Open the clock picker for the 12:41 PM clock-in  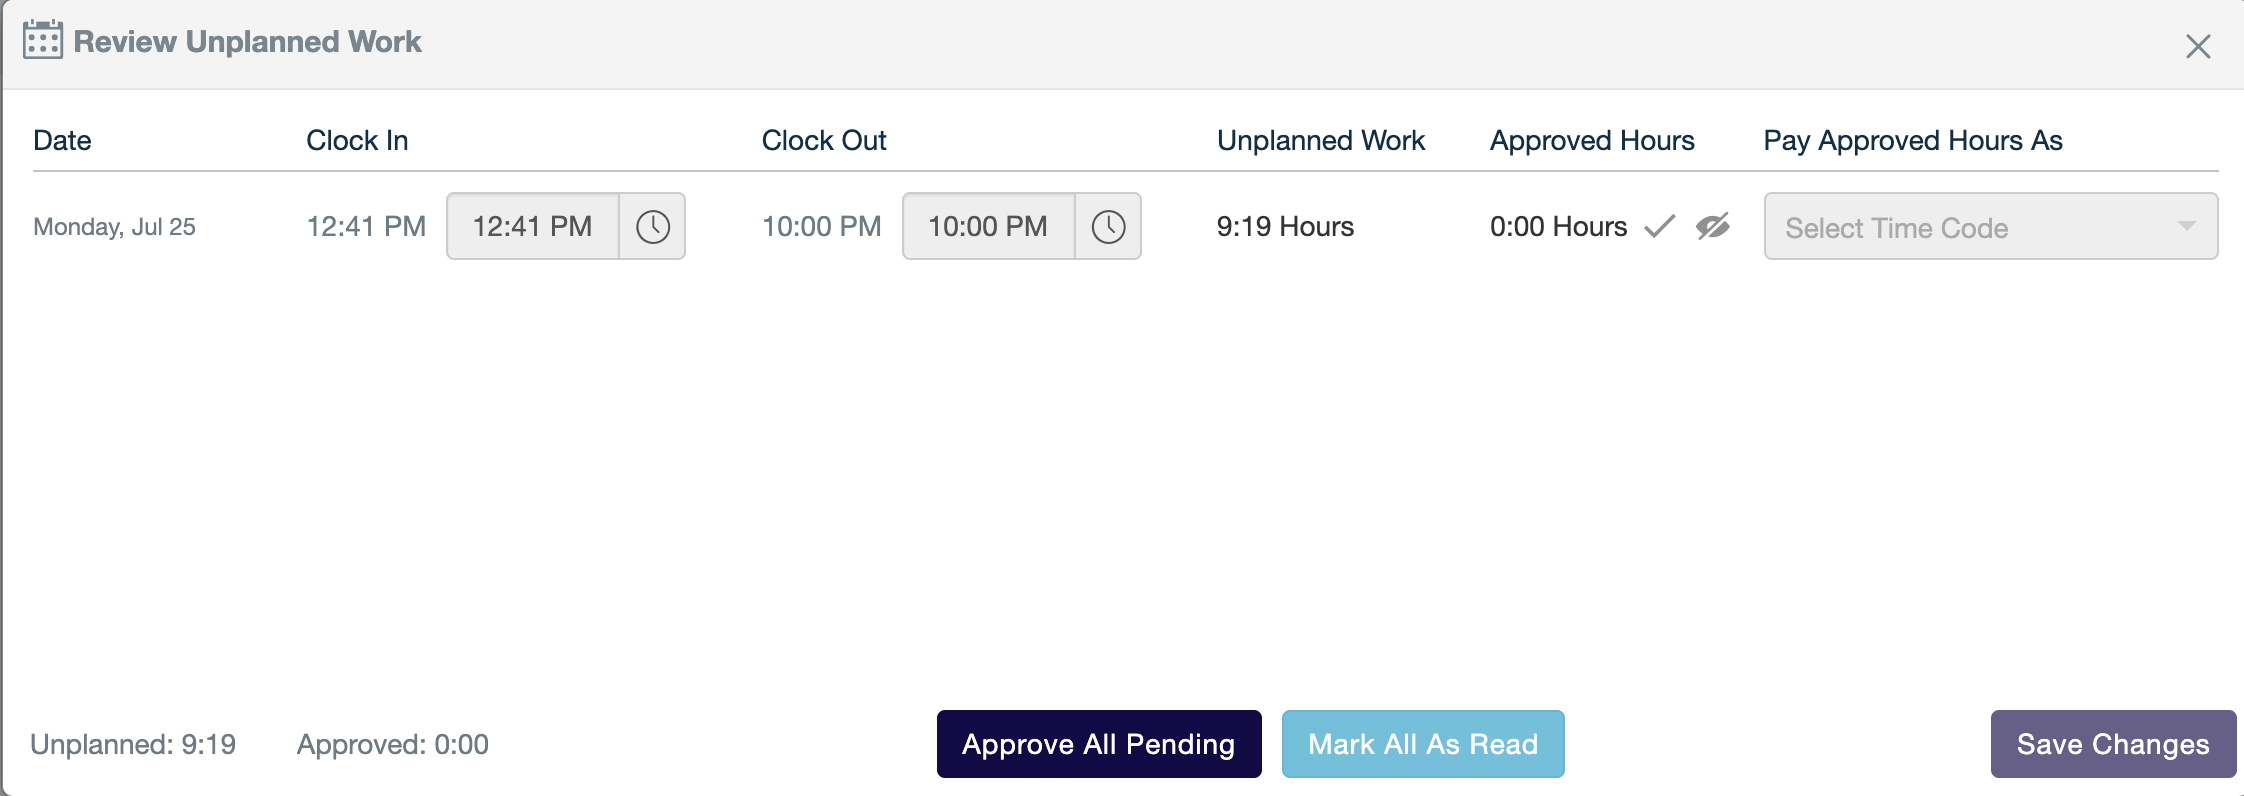(654, 226)
